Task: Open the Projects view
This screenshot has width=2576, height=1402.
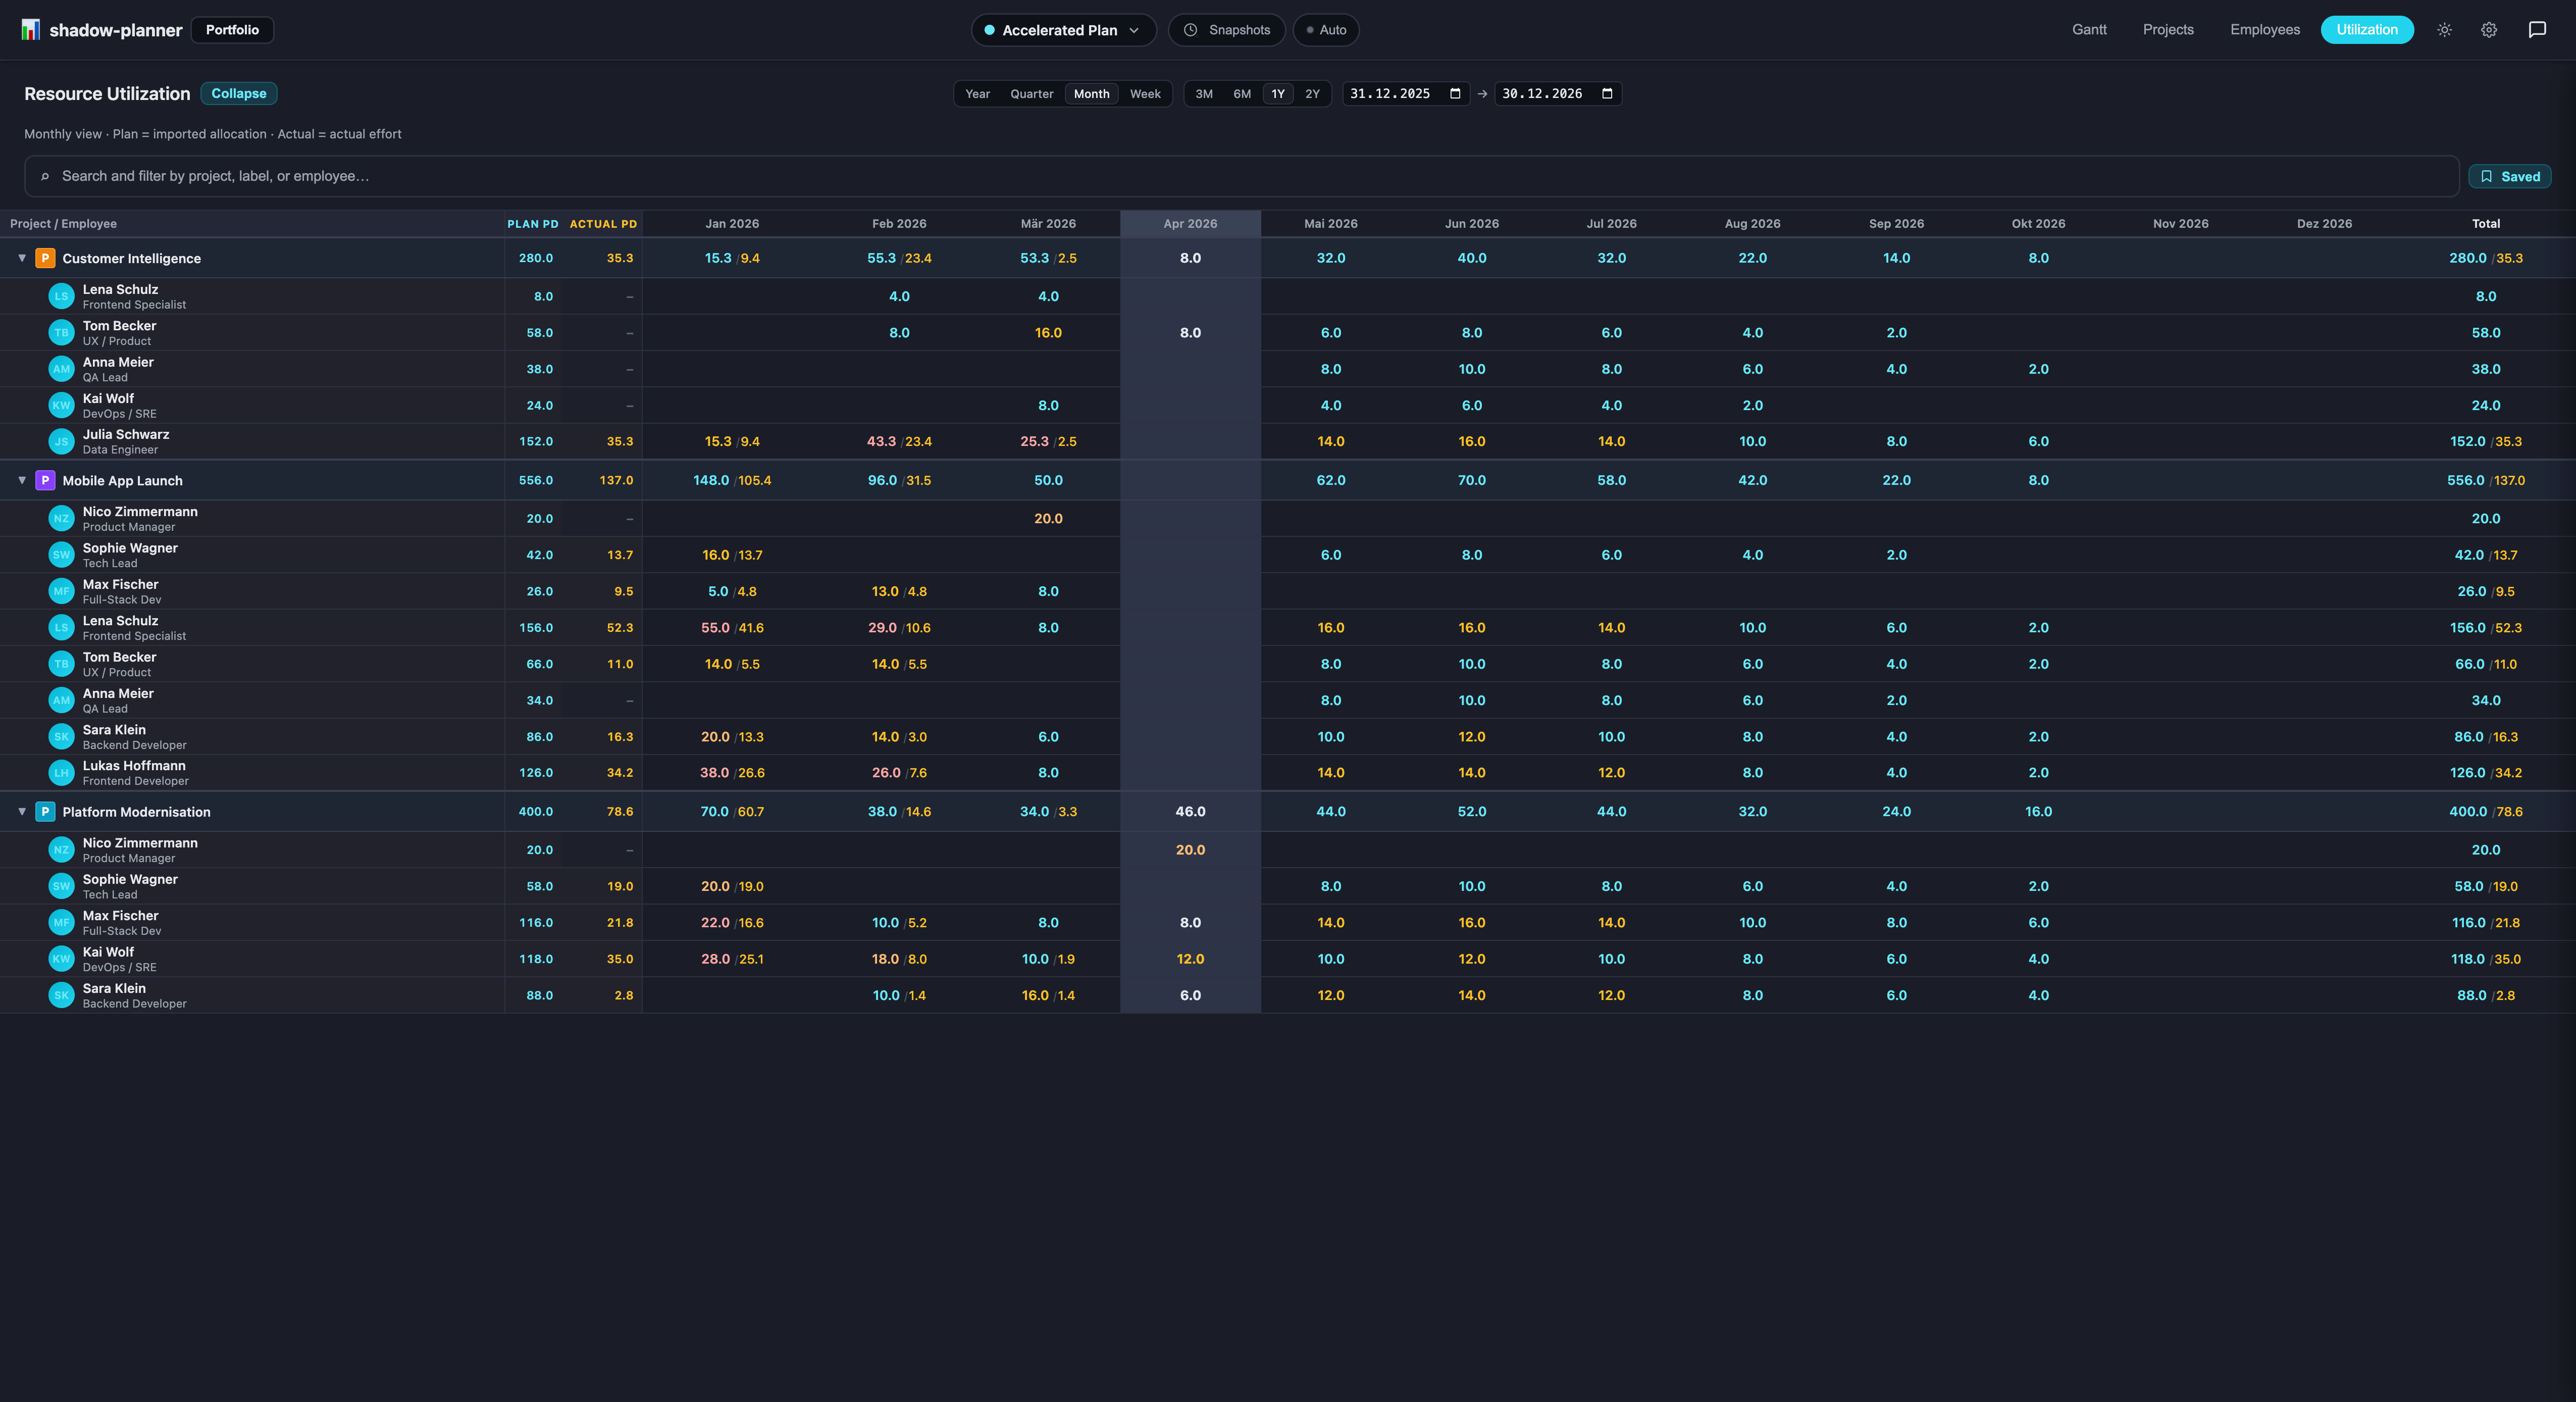Action: [2168, 30]
